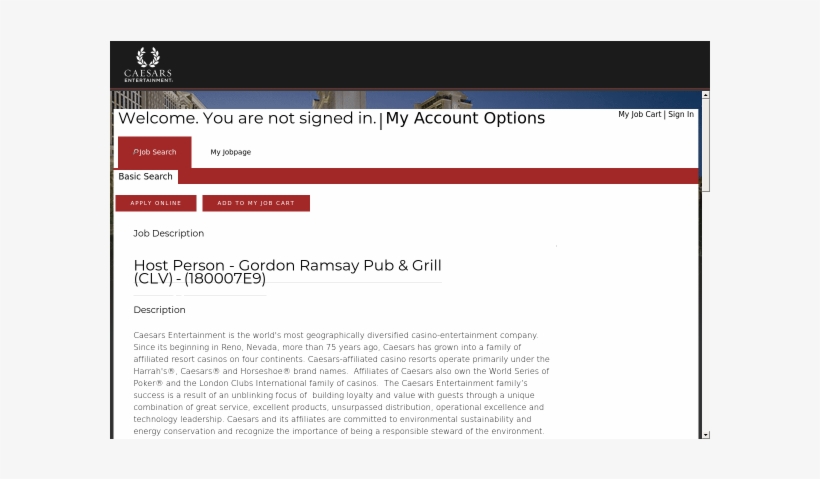This screenshot has width=820, height=479.
Task: Click the Description subheading
Action: [x=160, y=310]
